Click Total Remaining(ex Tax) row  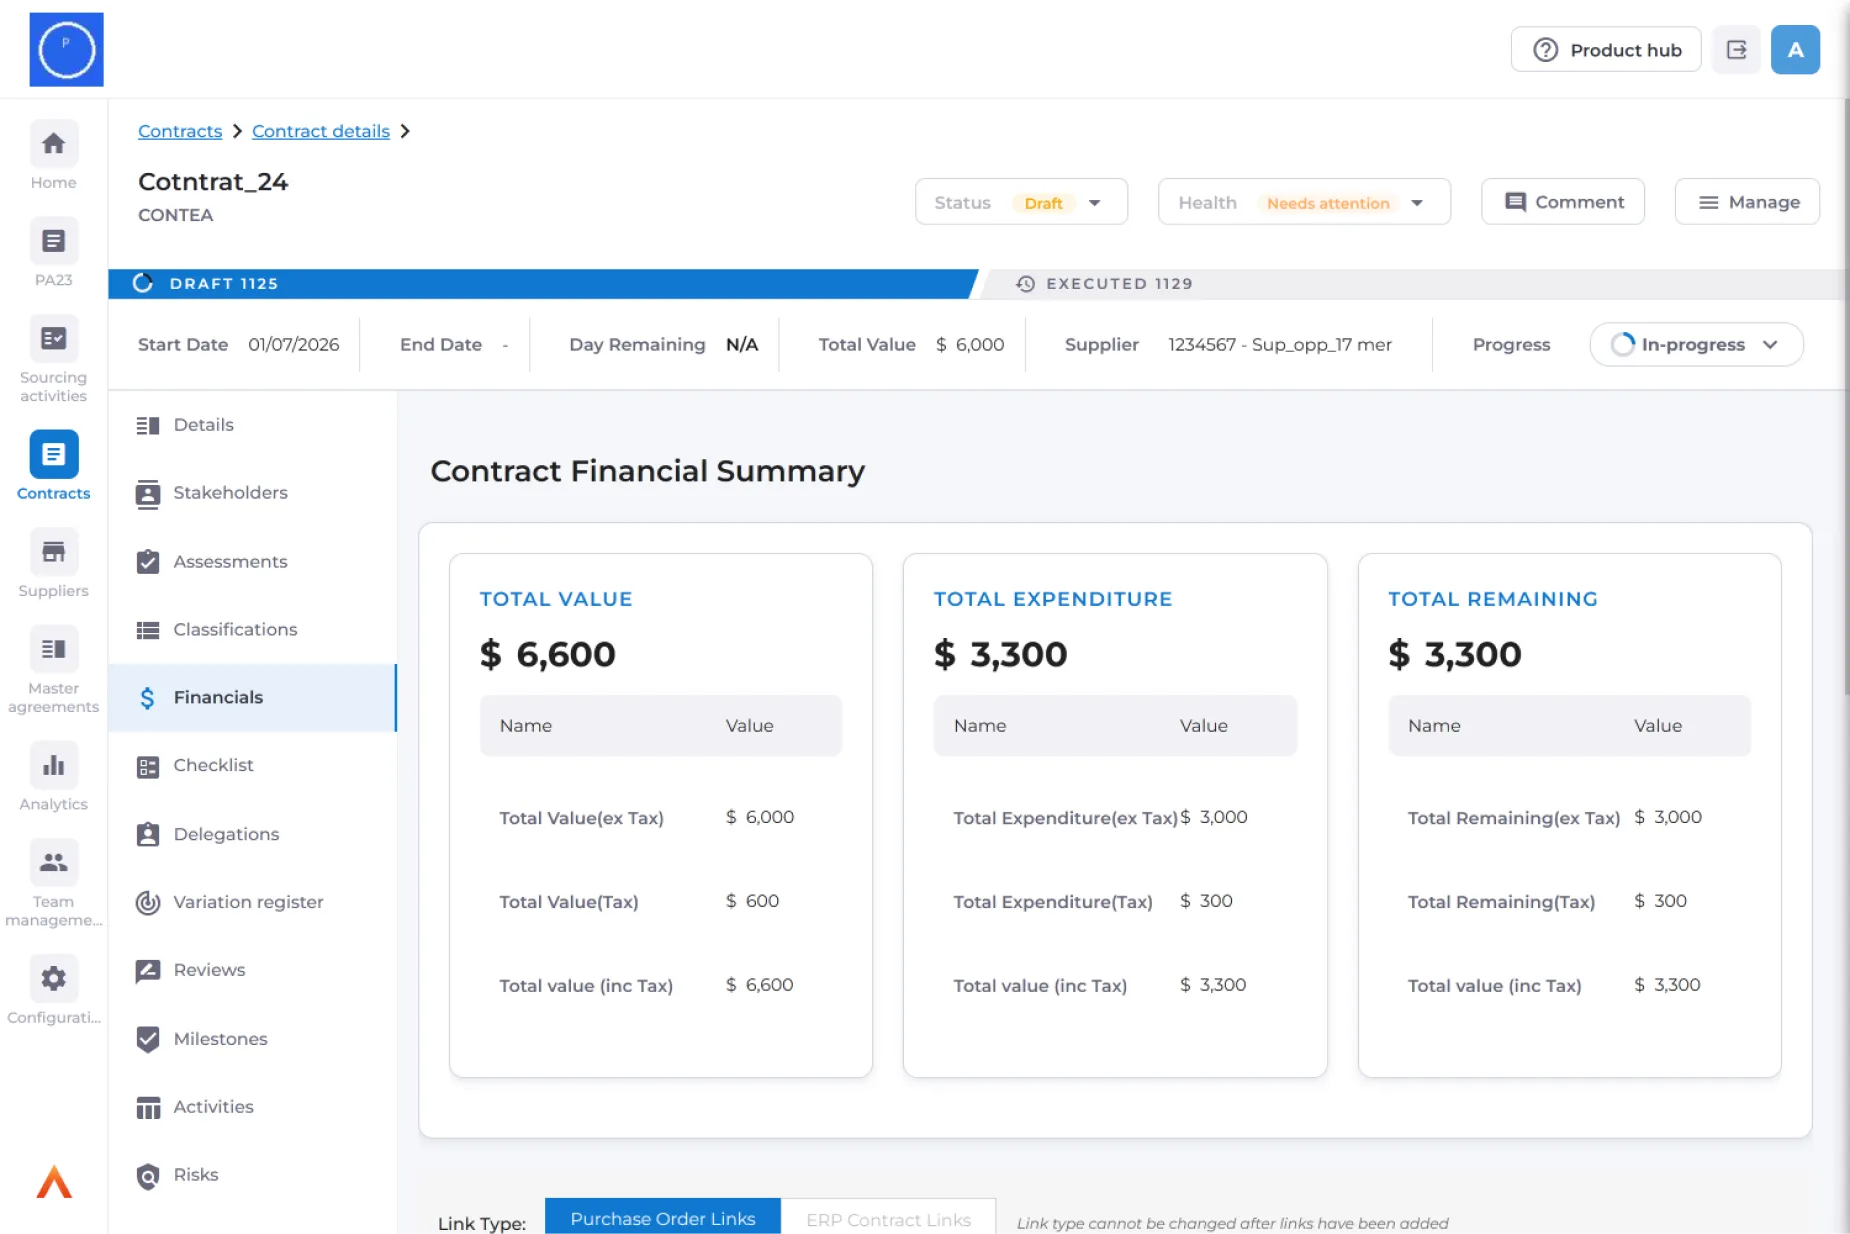point(1569,818)
